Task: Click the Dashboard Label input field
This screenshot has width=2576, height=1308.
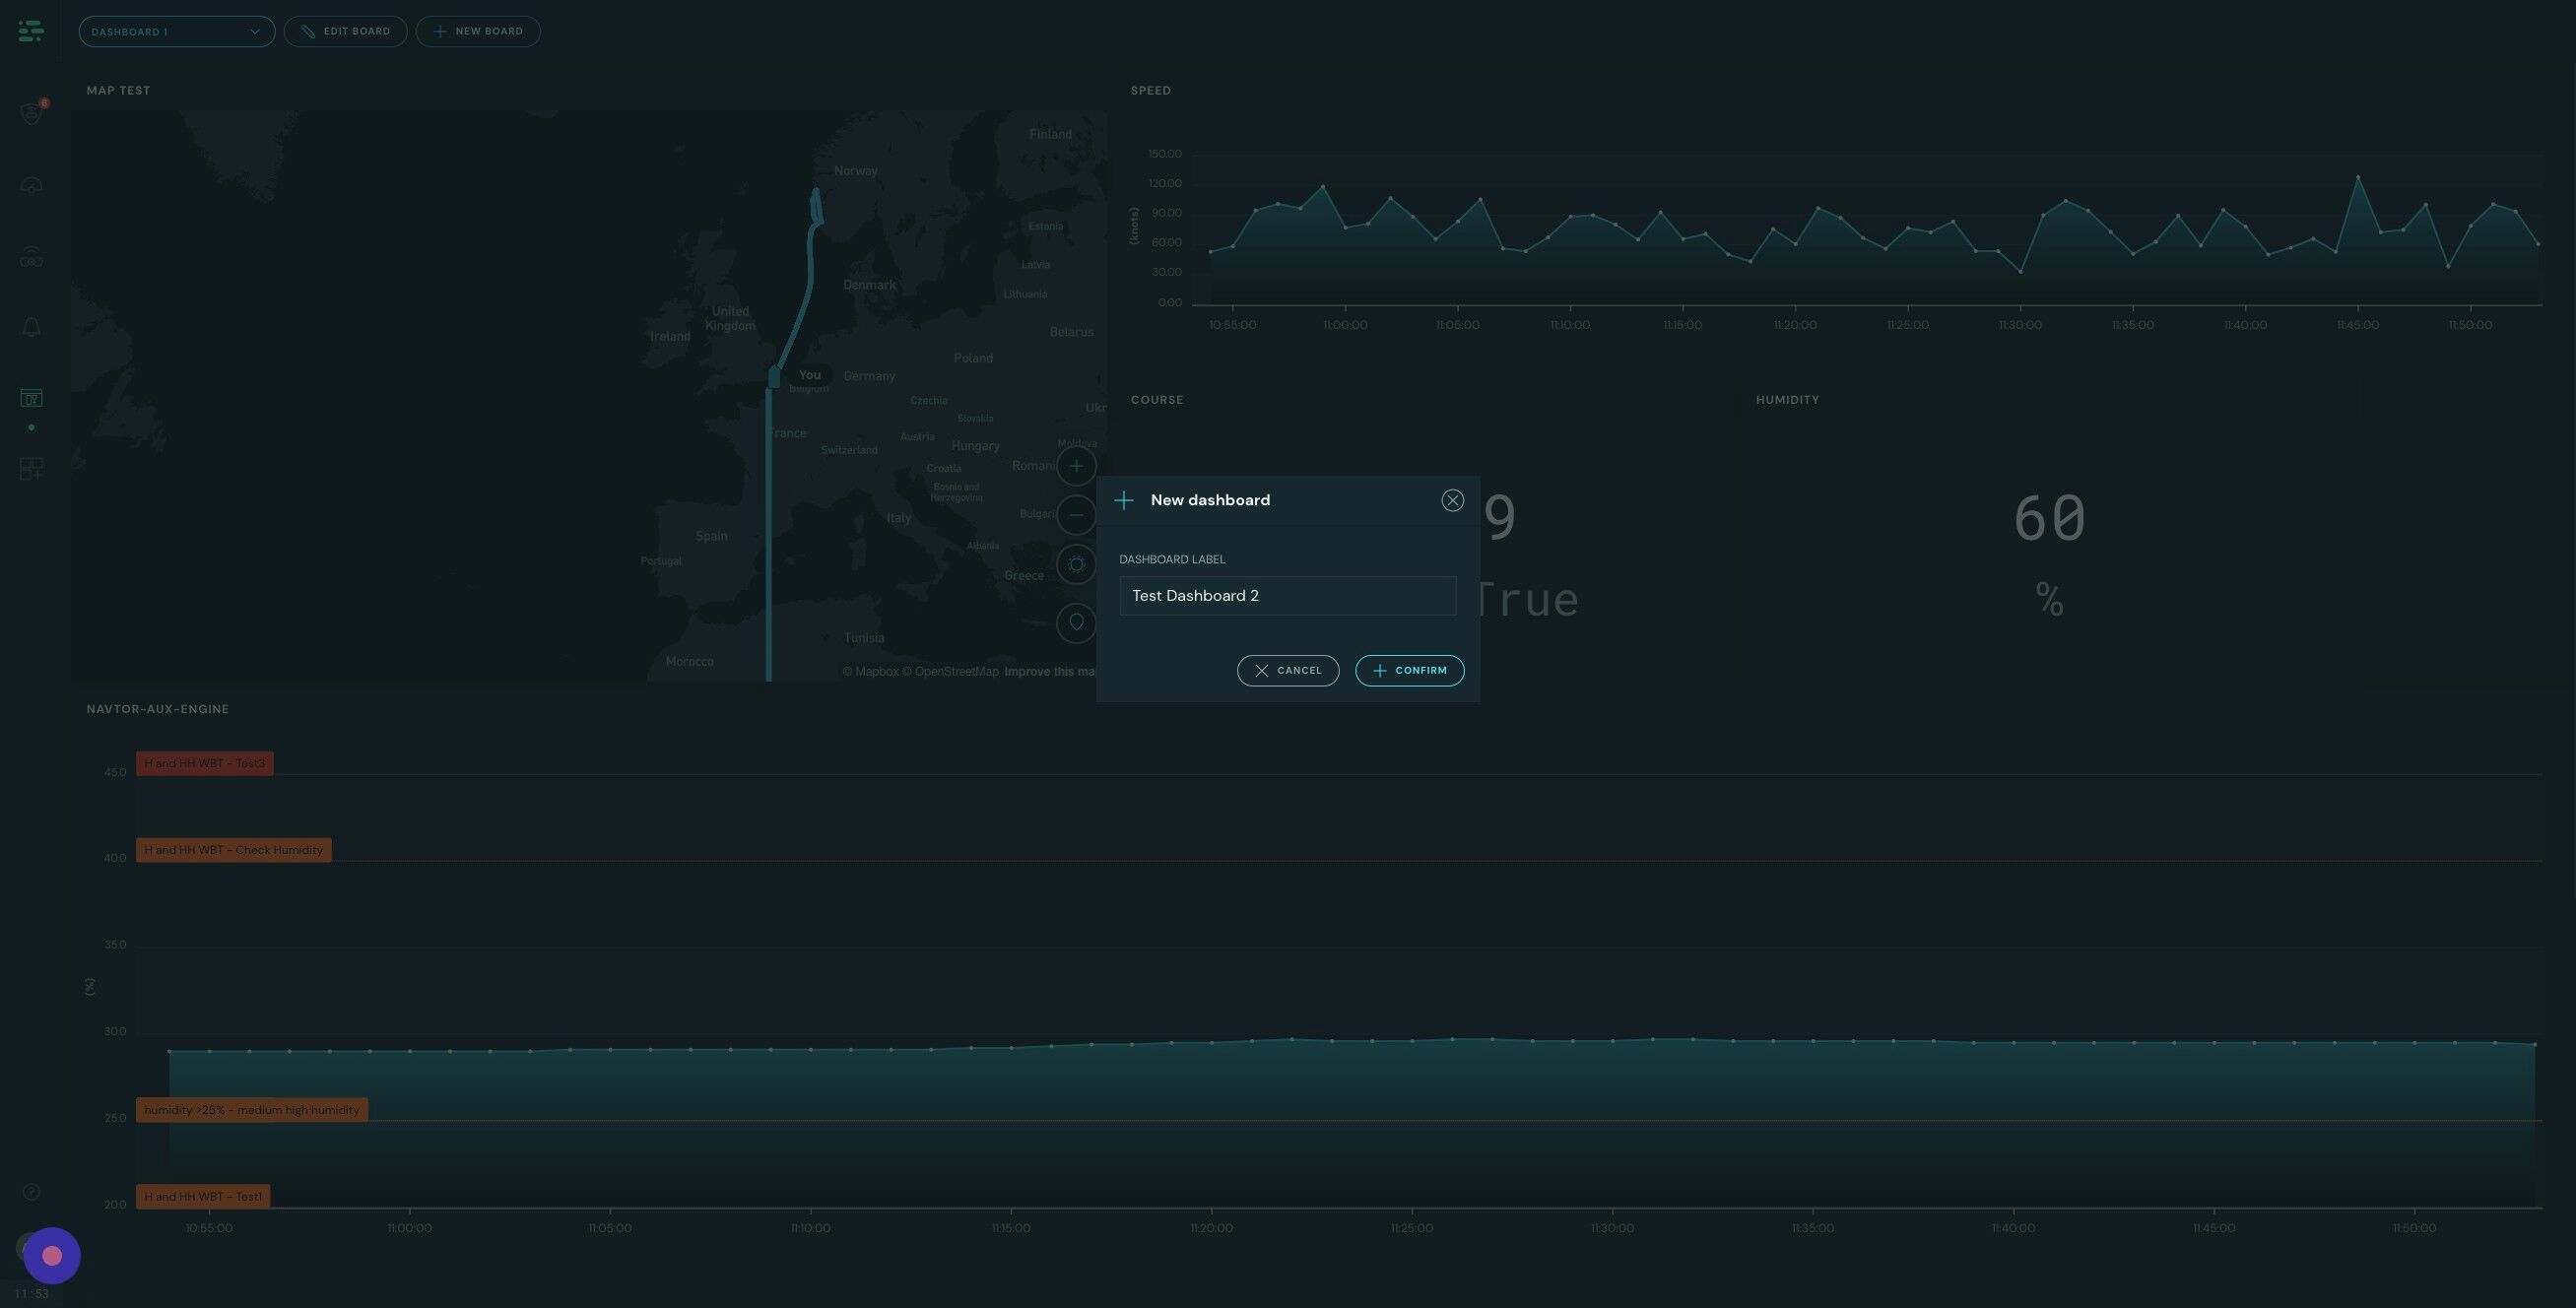Action: coord(1287,595)
